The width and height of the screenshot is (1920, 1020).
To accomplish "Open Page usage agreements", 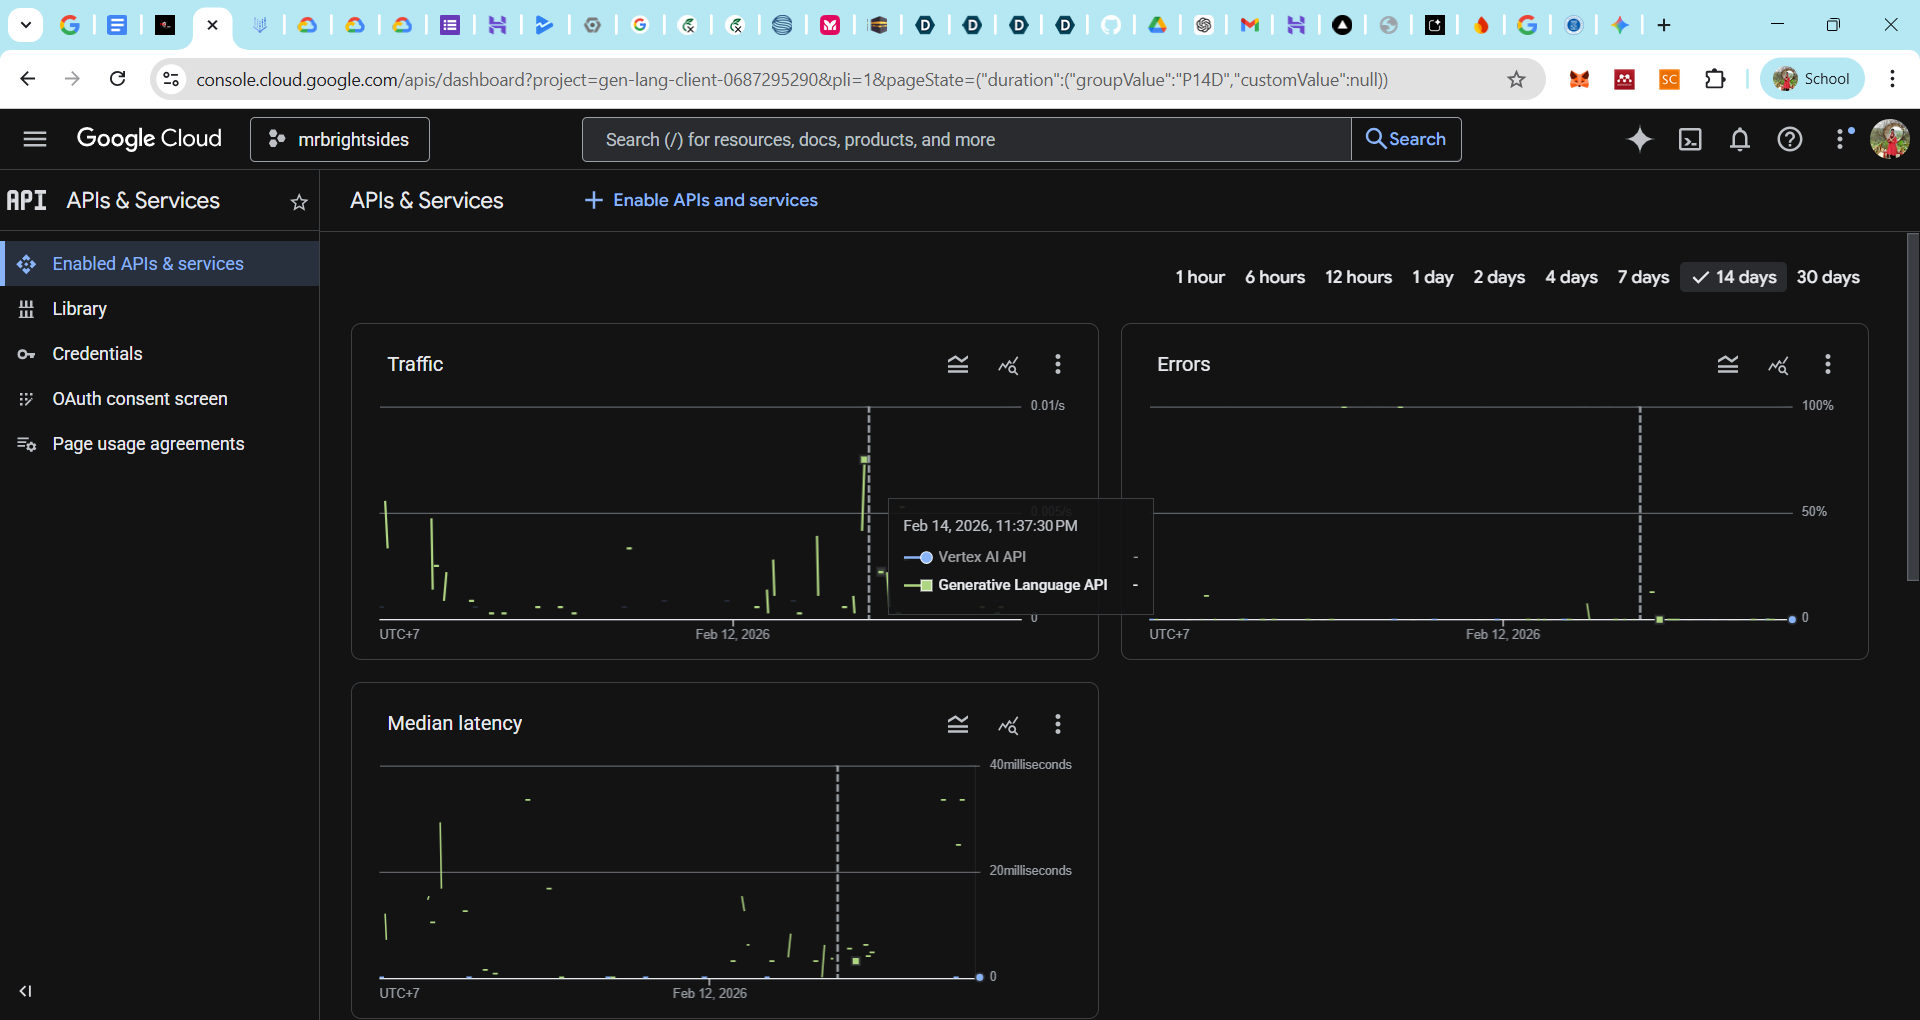I will pyautogui.click(x=160, y=444).
